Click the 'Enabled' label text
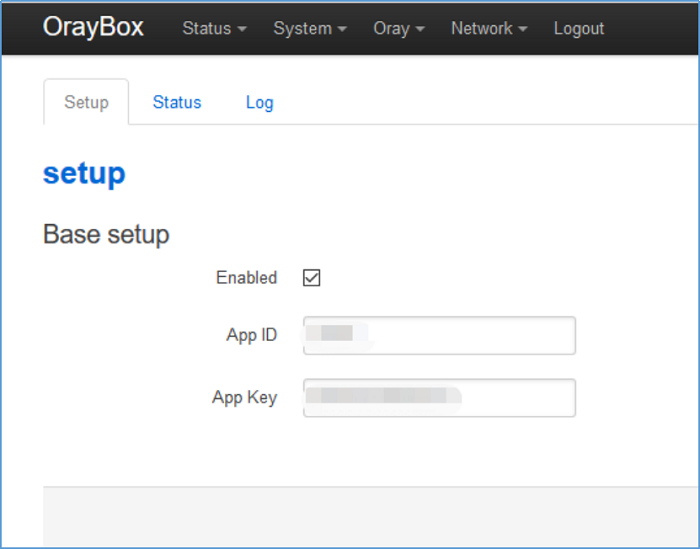 [x=246, y=278]
